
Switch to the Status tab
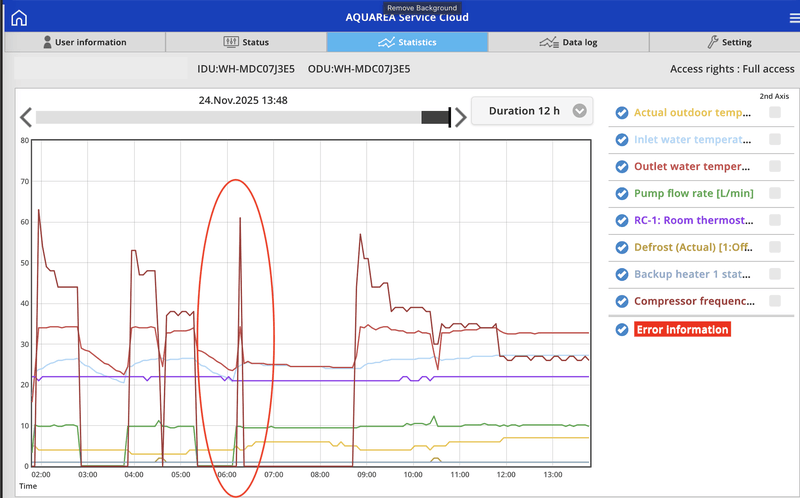pyautogui.click(x=246, y=42)
